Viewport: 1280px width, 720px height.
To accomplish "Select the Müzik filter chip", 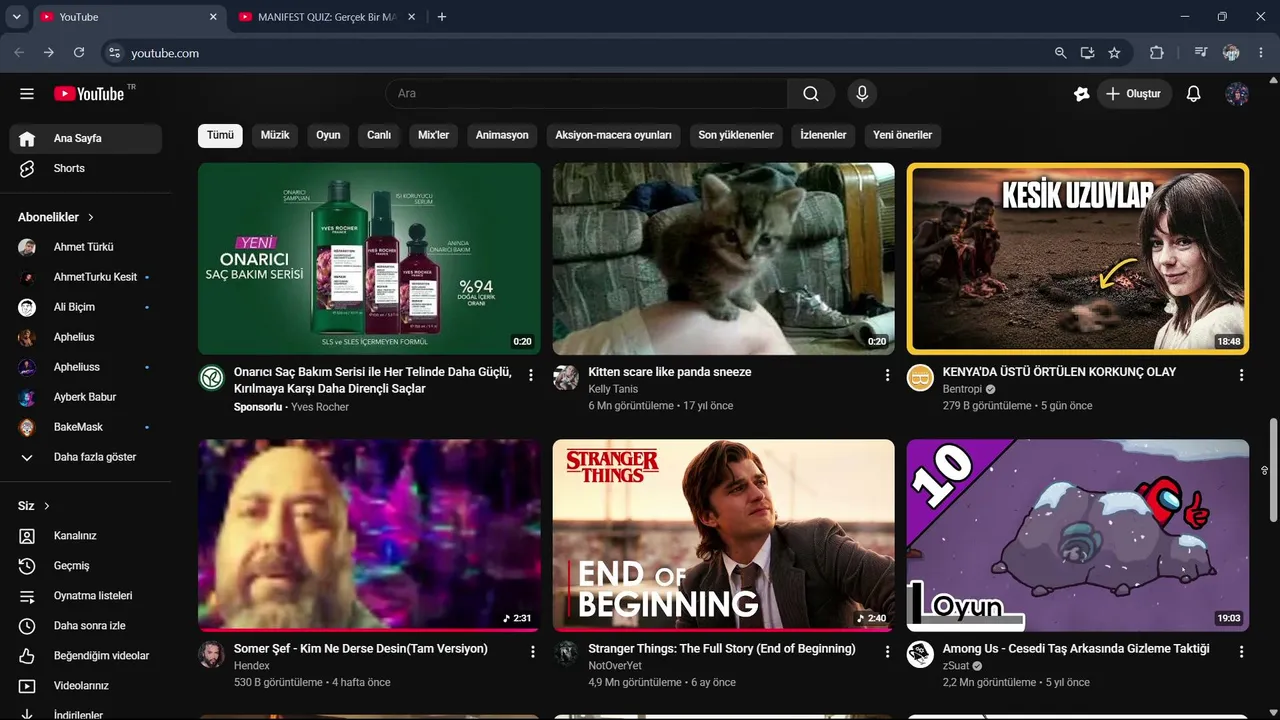I will [275, 135].
